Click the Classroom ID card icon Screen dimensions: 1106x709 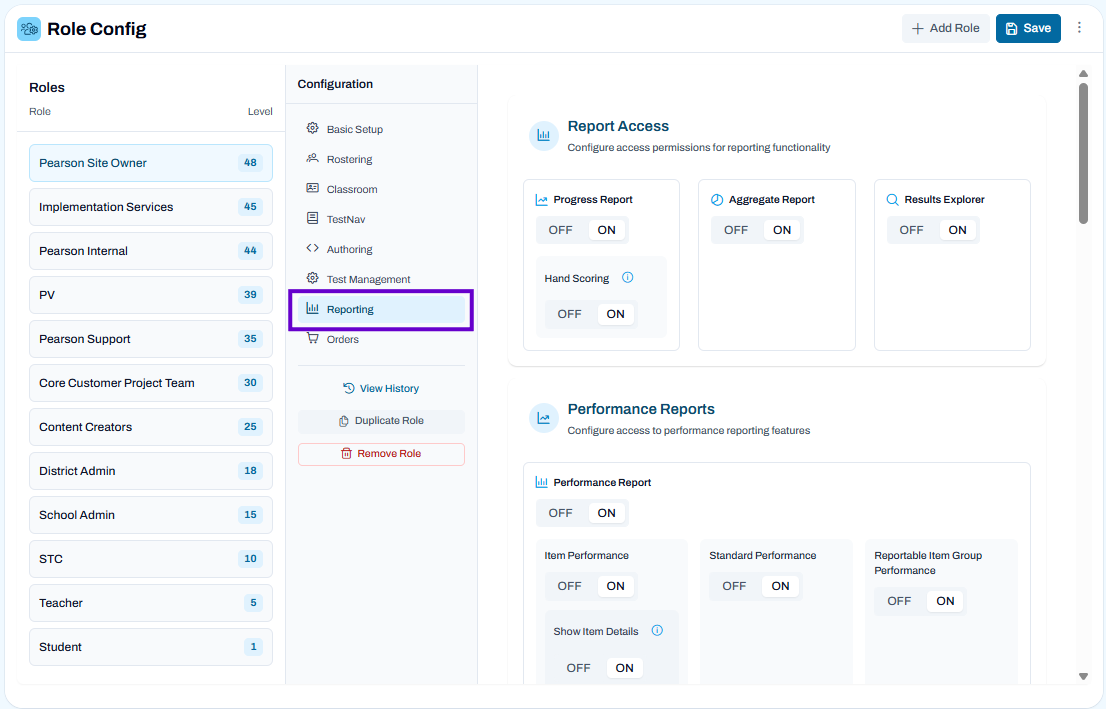(312, 188)
